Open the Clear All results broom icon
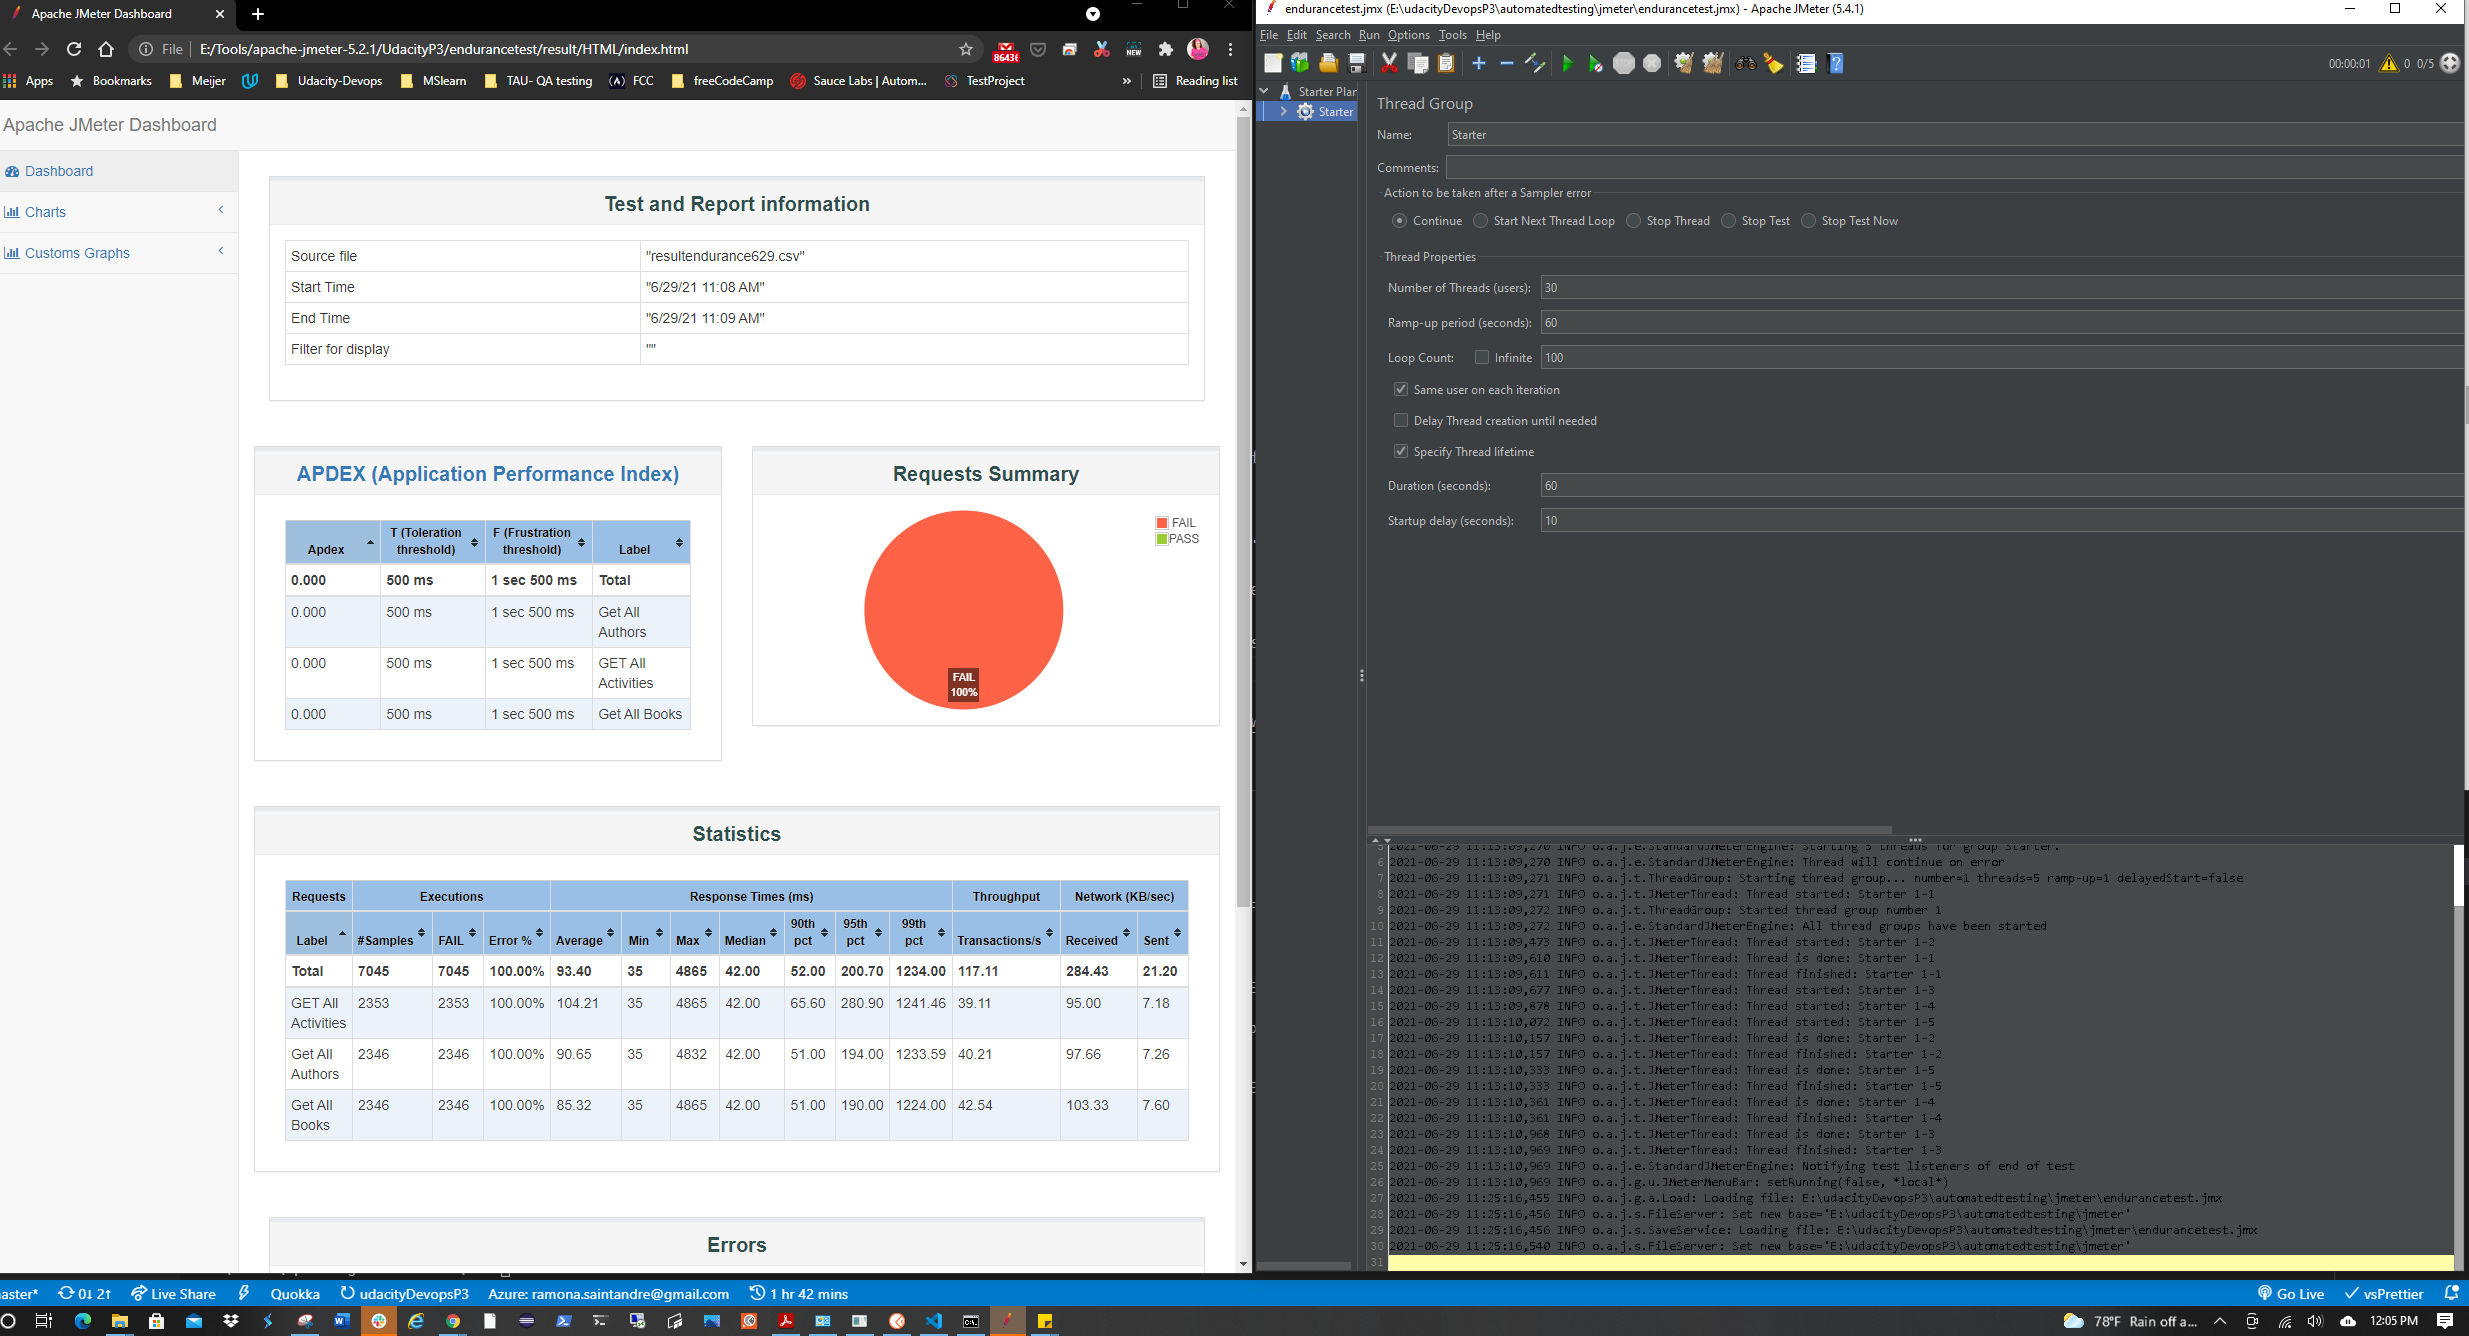This screenshot has height=1336, width=2469. coord(1712,63)
